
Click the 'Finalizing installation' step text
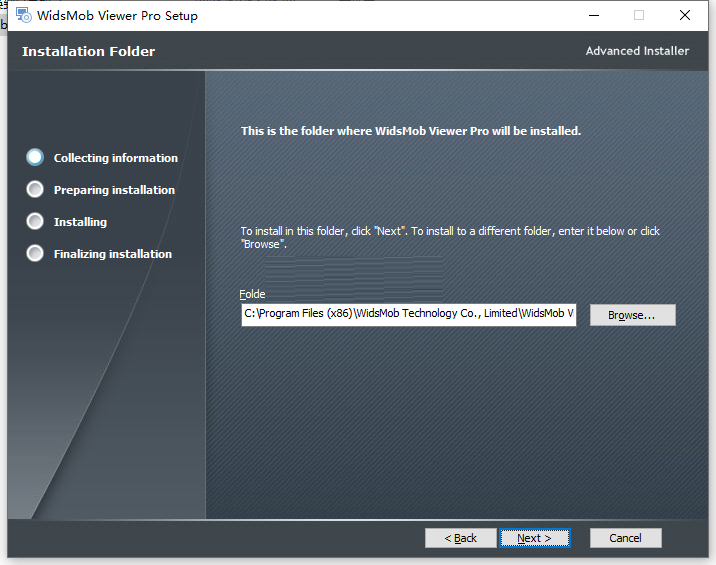113,254
